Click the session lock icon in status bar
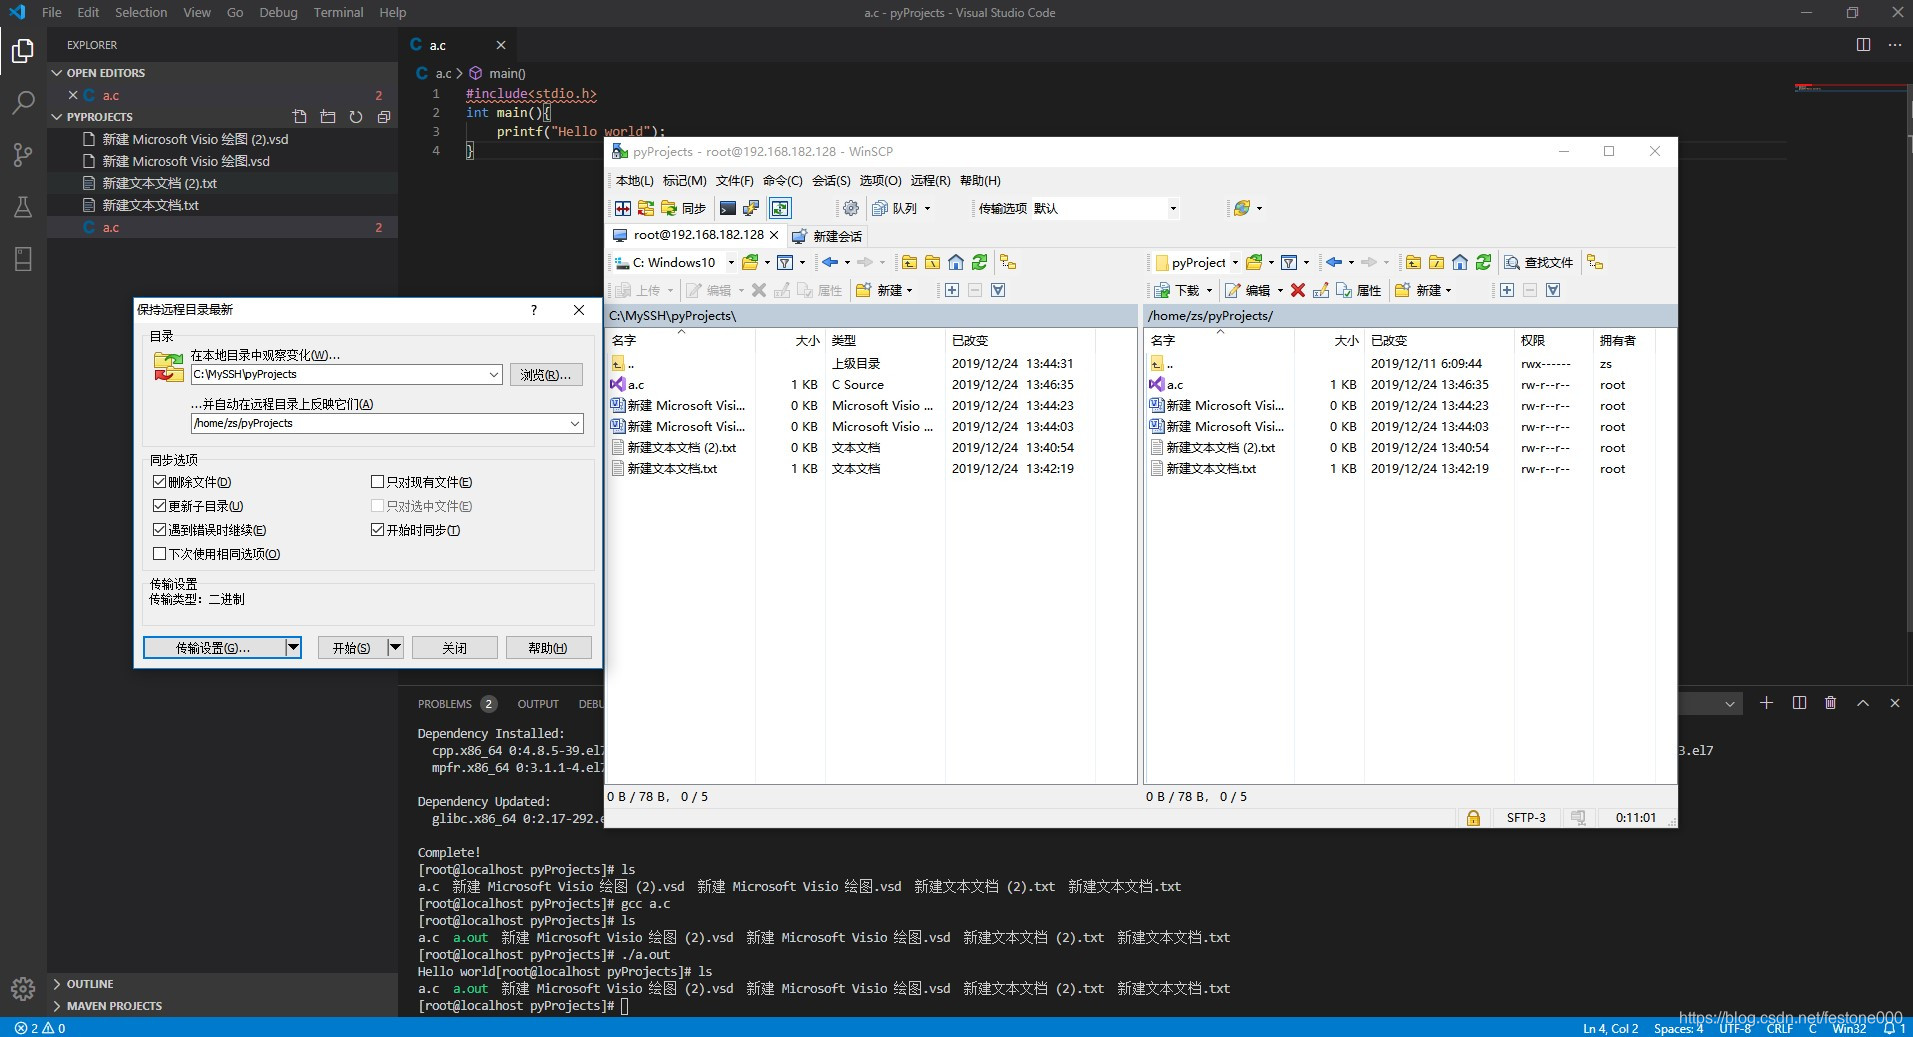The width and height of the screenshot is (1913, 1037). 1473,818
